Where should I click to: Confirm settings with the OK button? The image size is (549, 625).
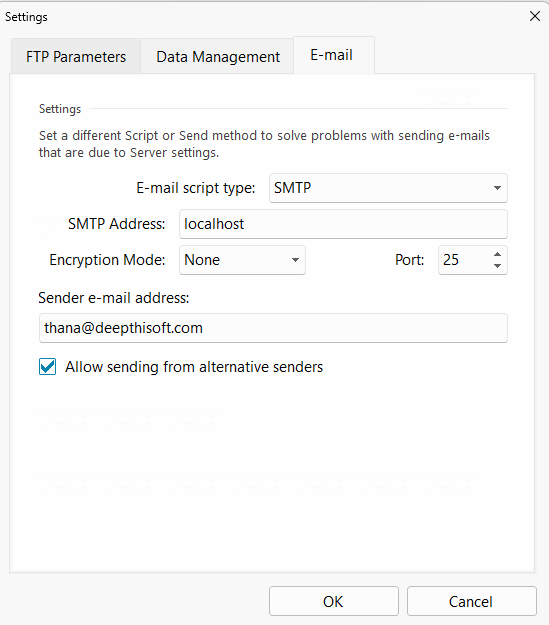pos(334,601)
